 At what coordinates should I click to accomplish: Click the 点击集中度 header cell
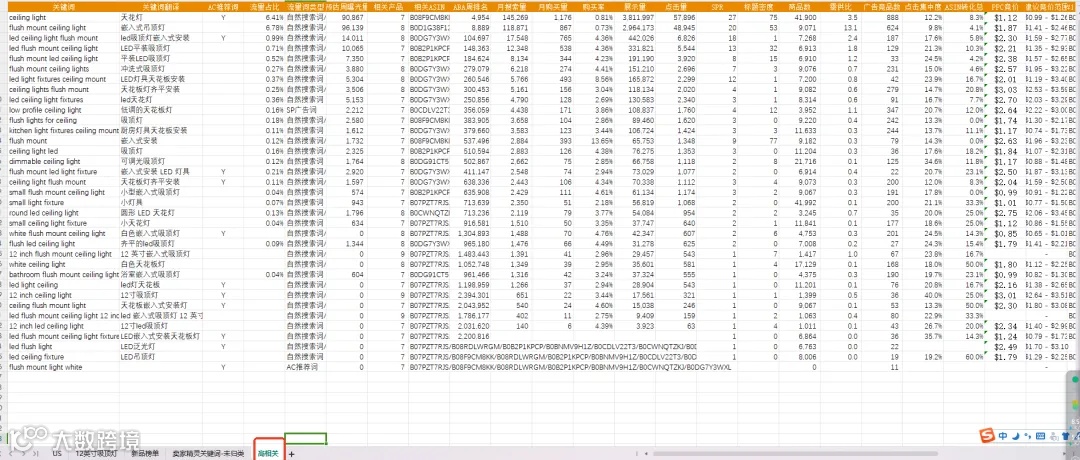[x=921, y=6]
